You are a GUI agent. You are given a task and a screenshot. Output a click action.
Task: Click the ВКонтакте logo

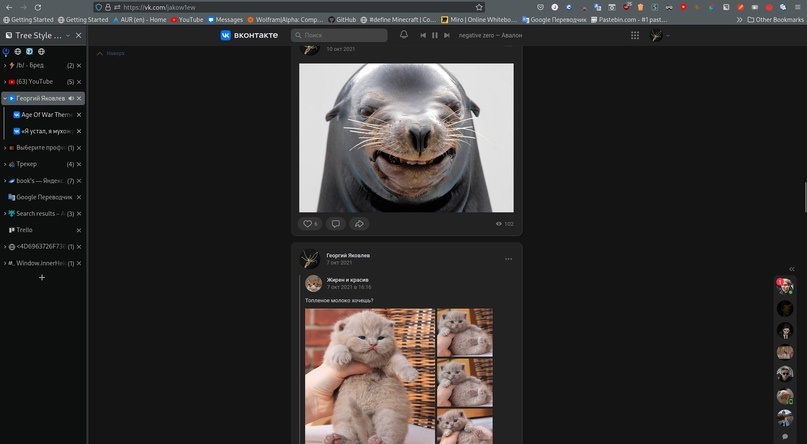coord(249,35)
